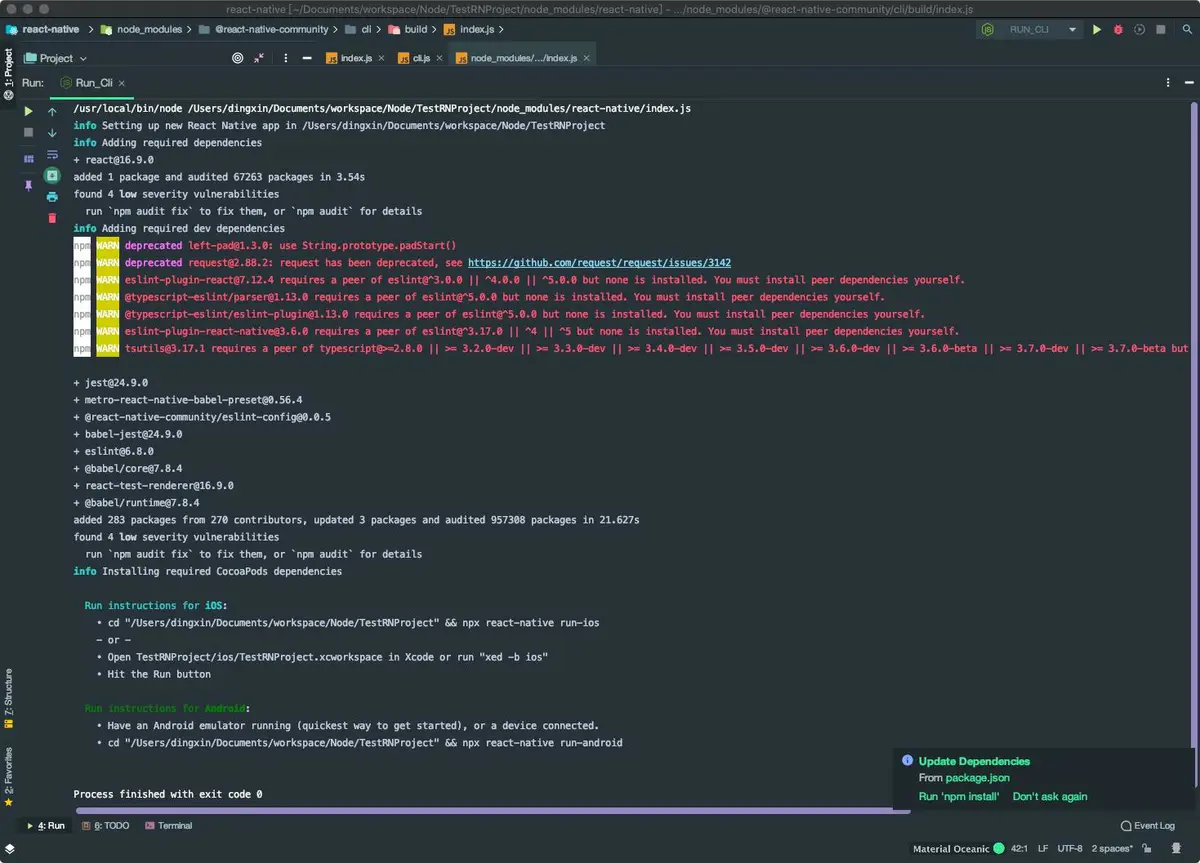The width and height of the screenshot is (1200, 863).
Task: Click the green Run button in top toolbar
Action: coord(1097,30)
